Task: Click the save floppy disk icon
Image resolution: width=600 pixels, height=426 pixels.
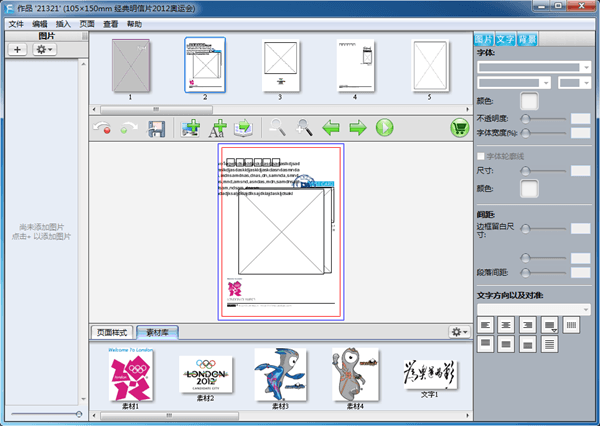Action: click(x=157, y=128)
